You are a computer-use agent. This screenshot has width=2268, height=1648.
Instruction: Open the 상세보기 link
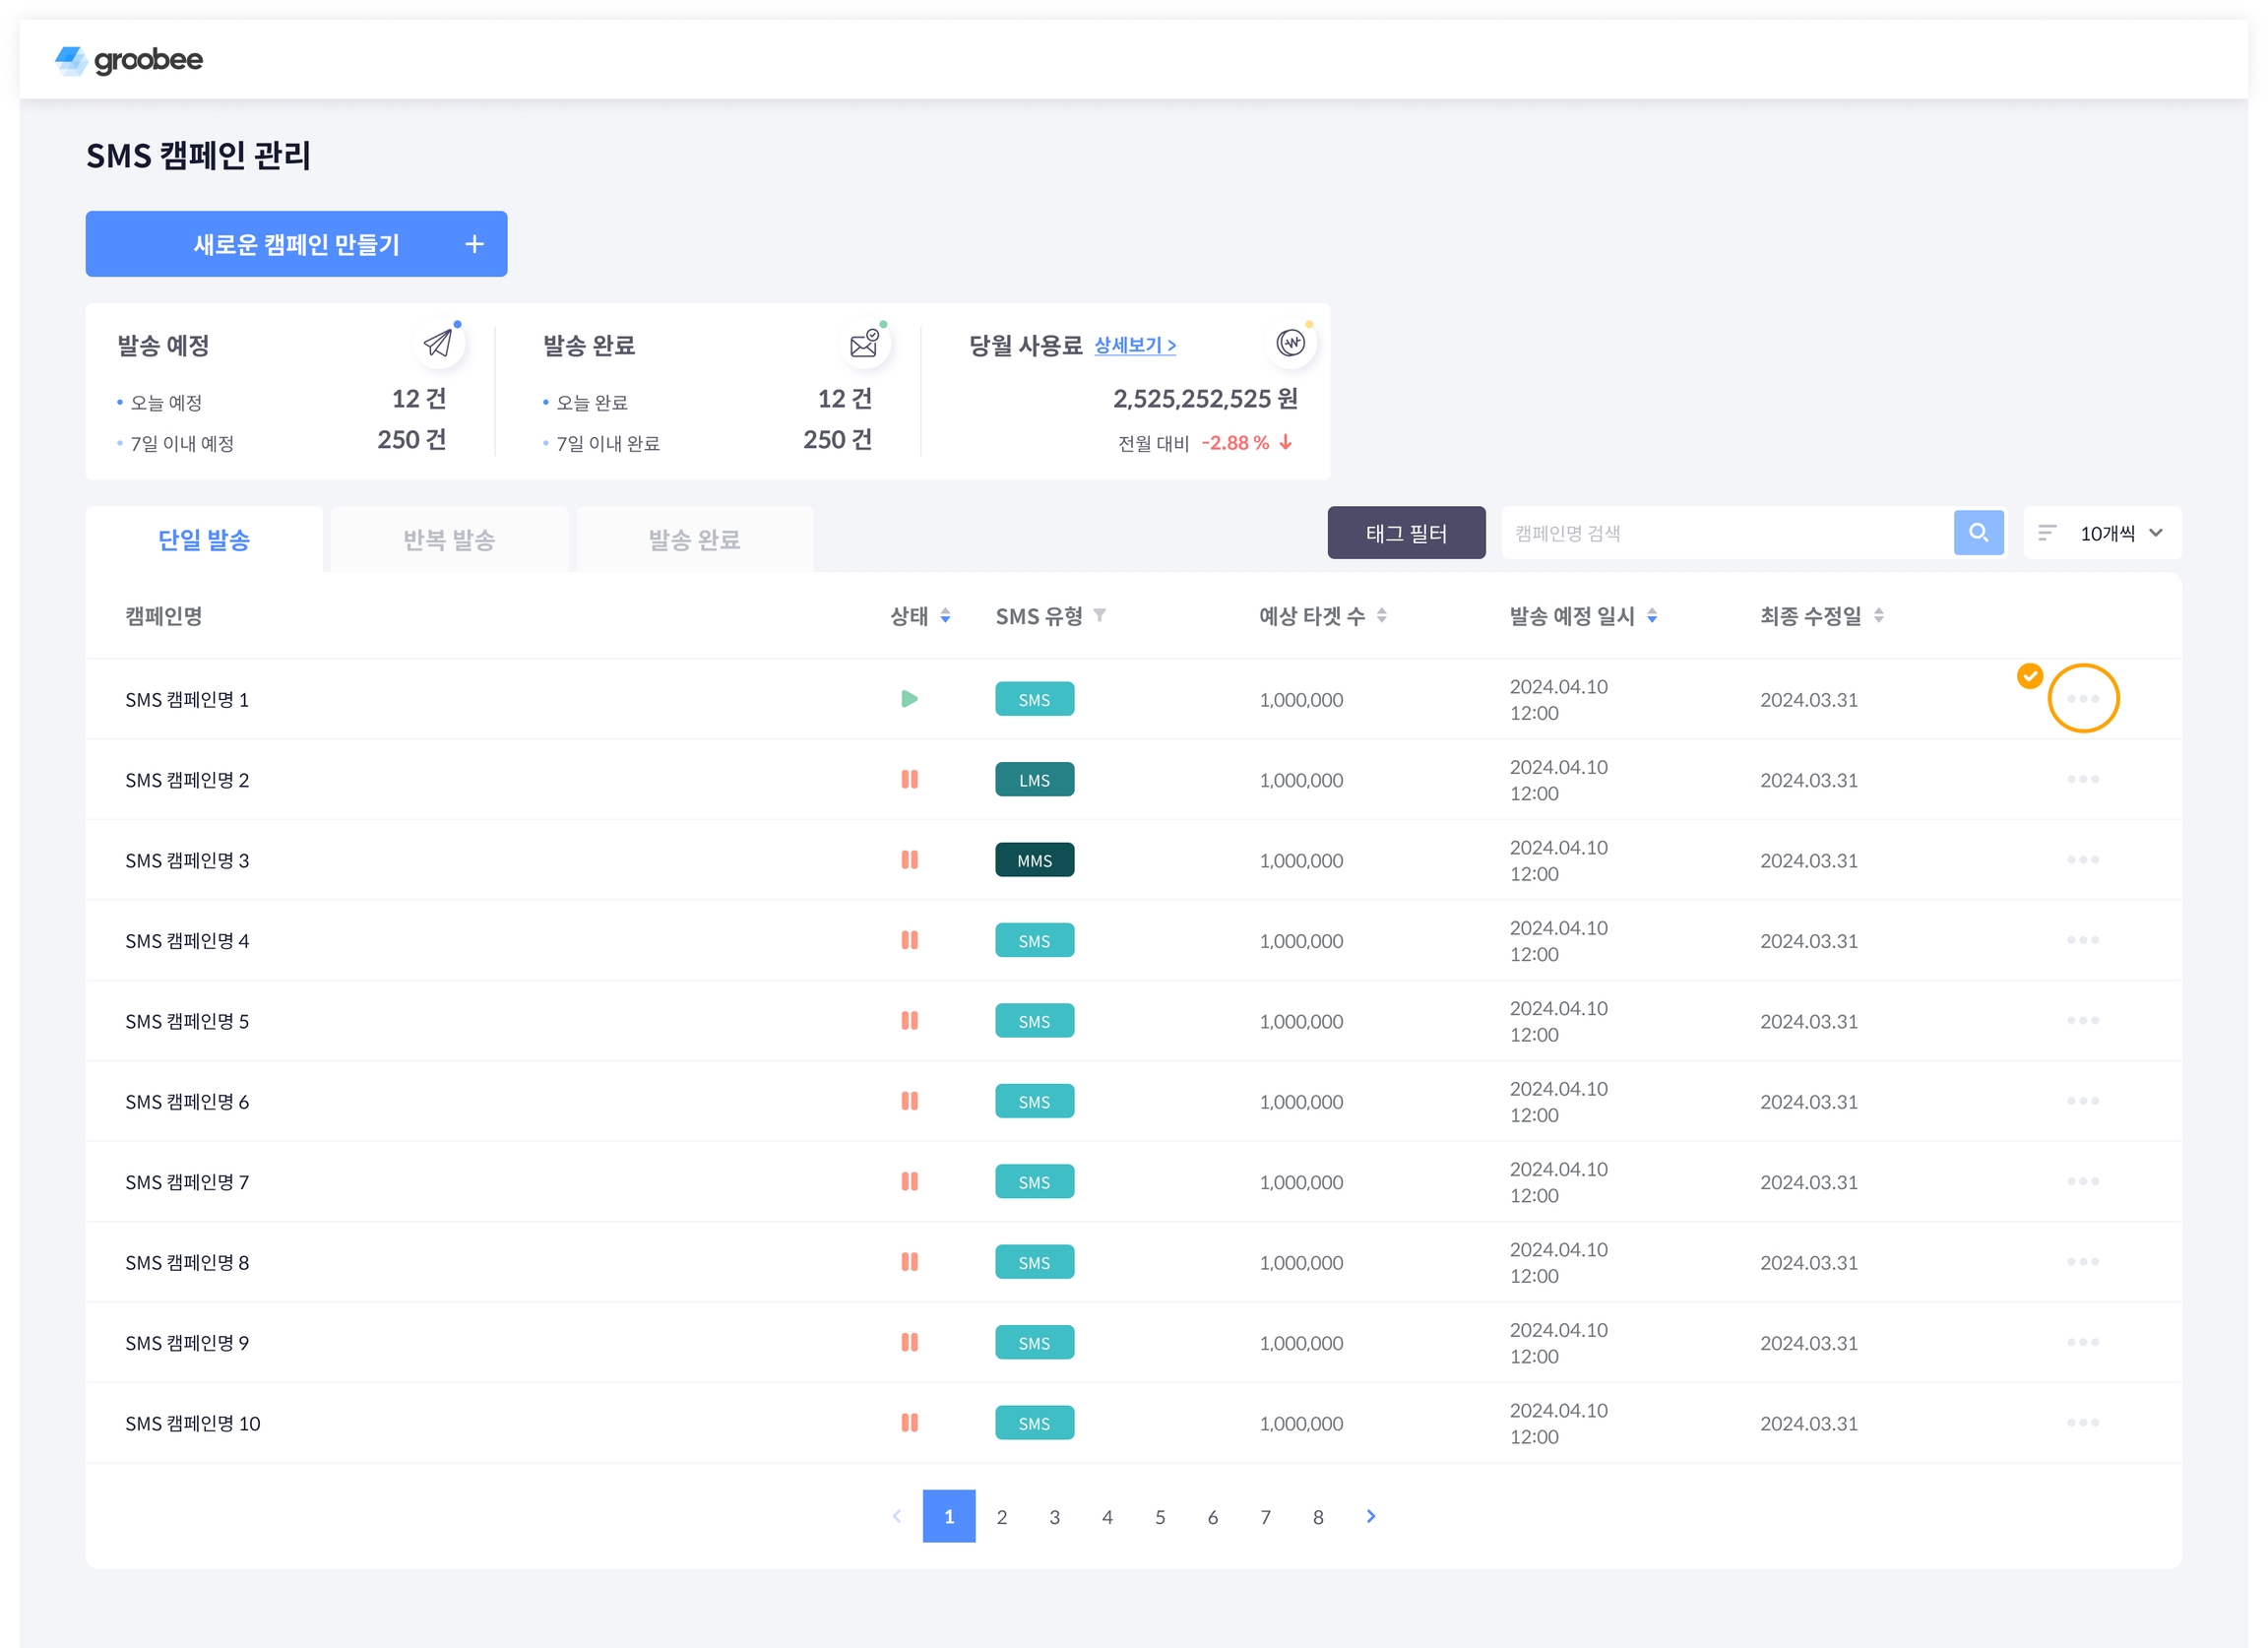coord(1134,345)
